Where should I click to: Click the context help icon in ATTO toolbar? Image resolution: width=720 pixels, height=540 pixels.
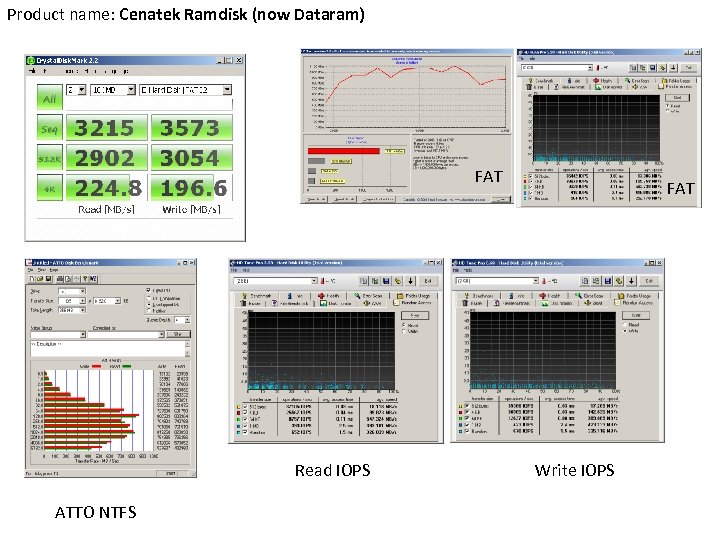coord(93,279)
